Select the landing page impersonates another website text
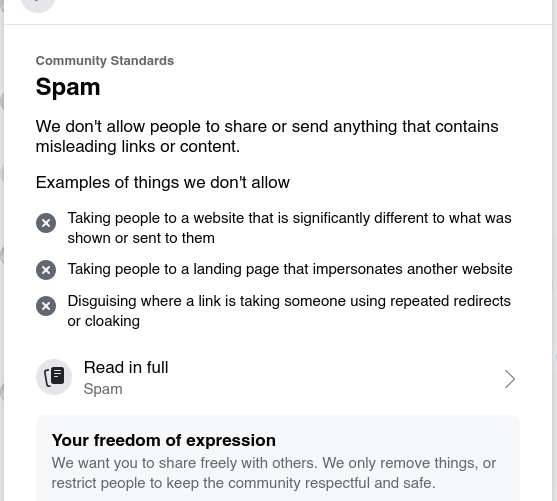 point(290,269)
